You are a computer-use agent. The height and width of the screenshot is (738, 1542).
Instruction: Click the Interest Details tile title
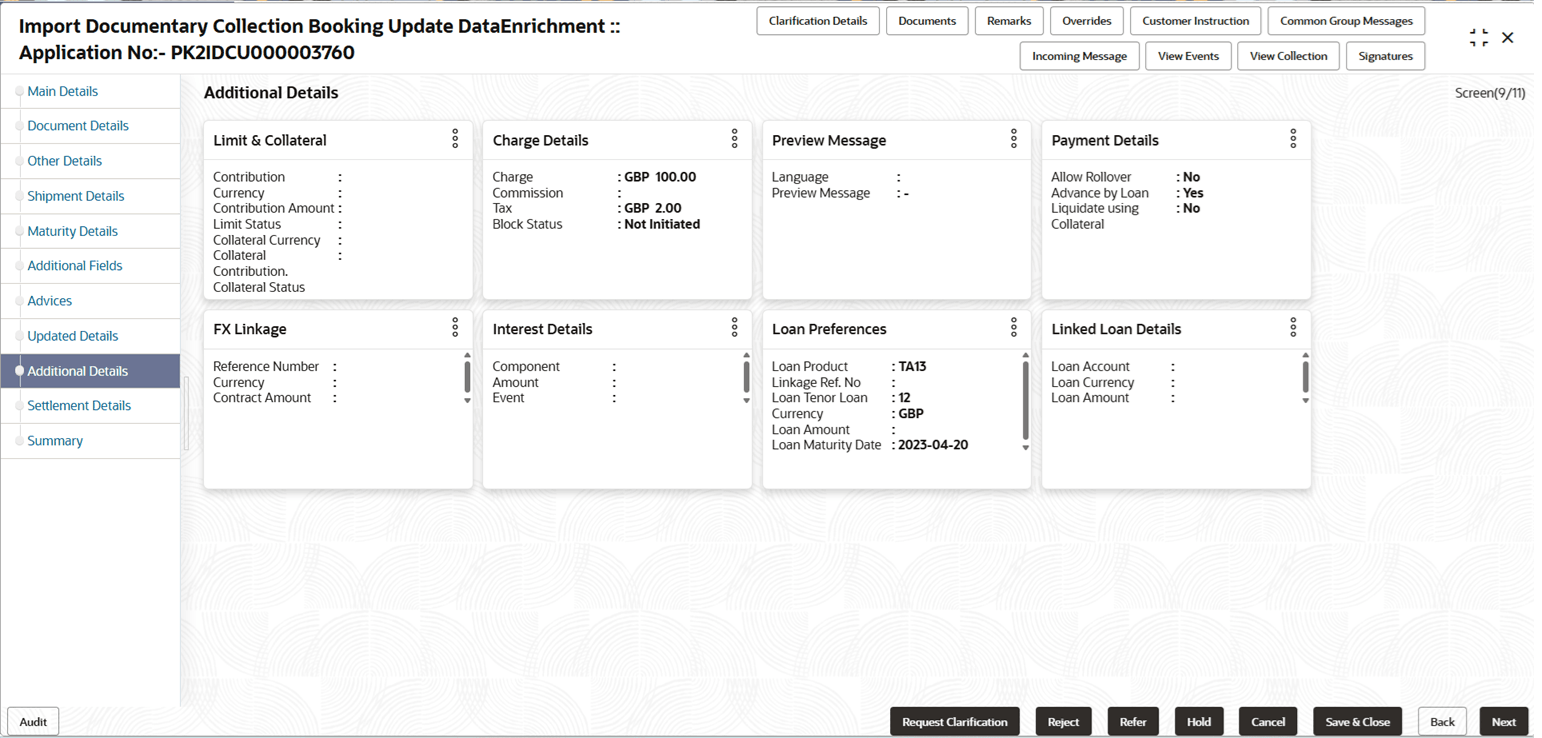tap(542, 330)
